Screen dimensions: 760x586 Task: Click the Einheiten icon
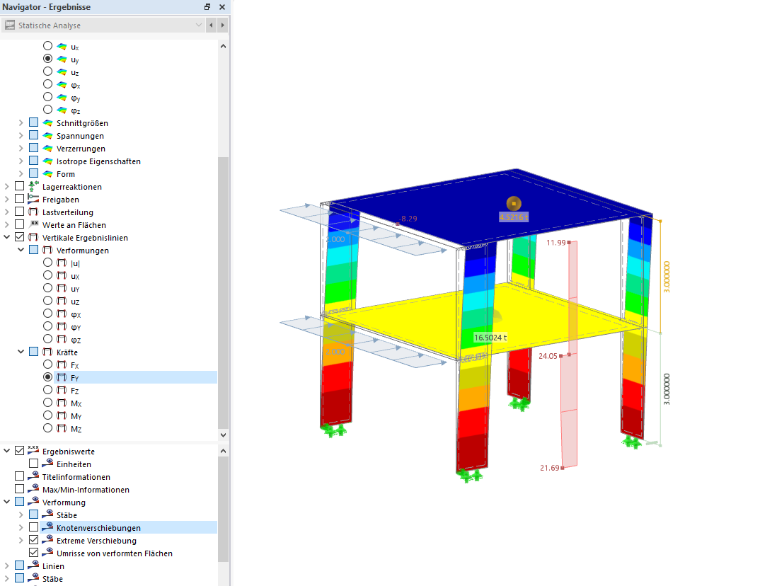point(48,463)
